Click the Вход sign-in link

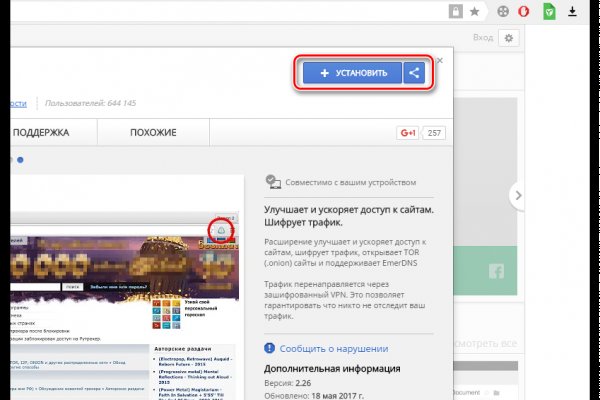pos(484,37)
